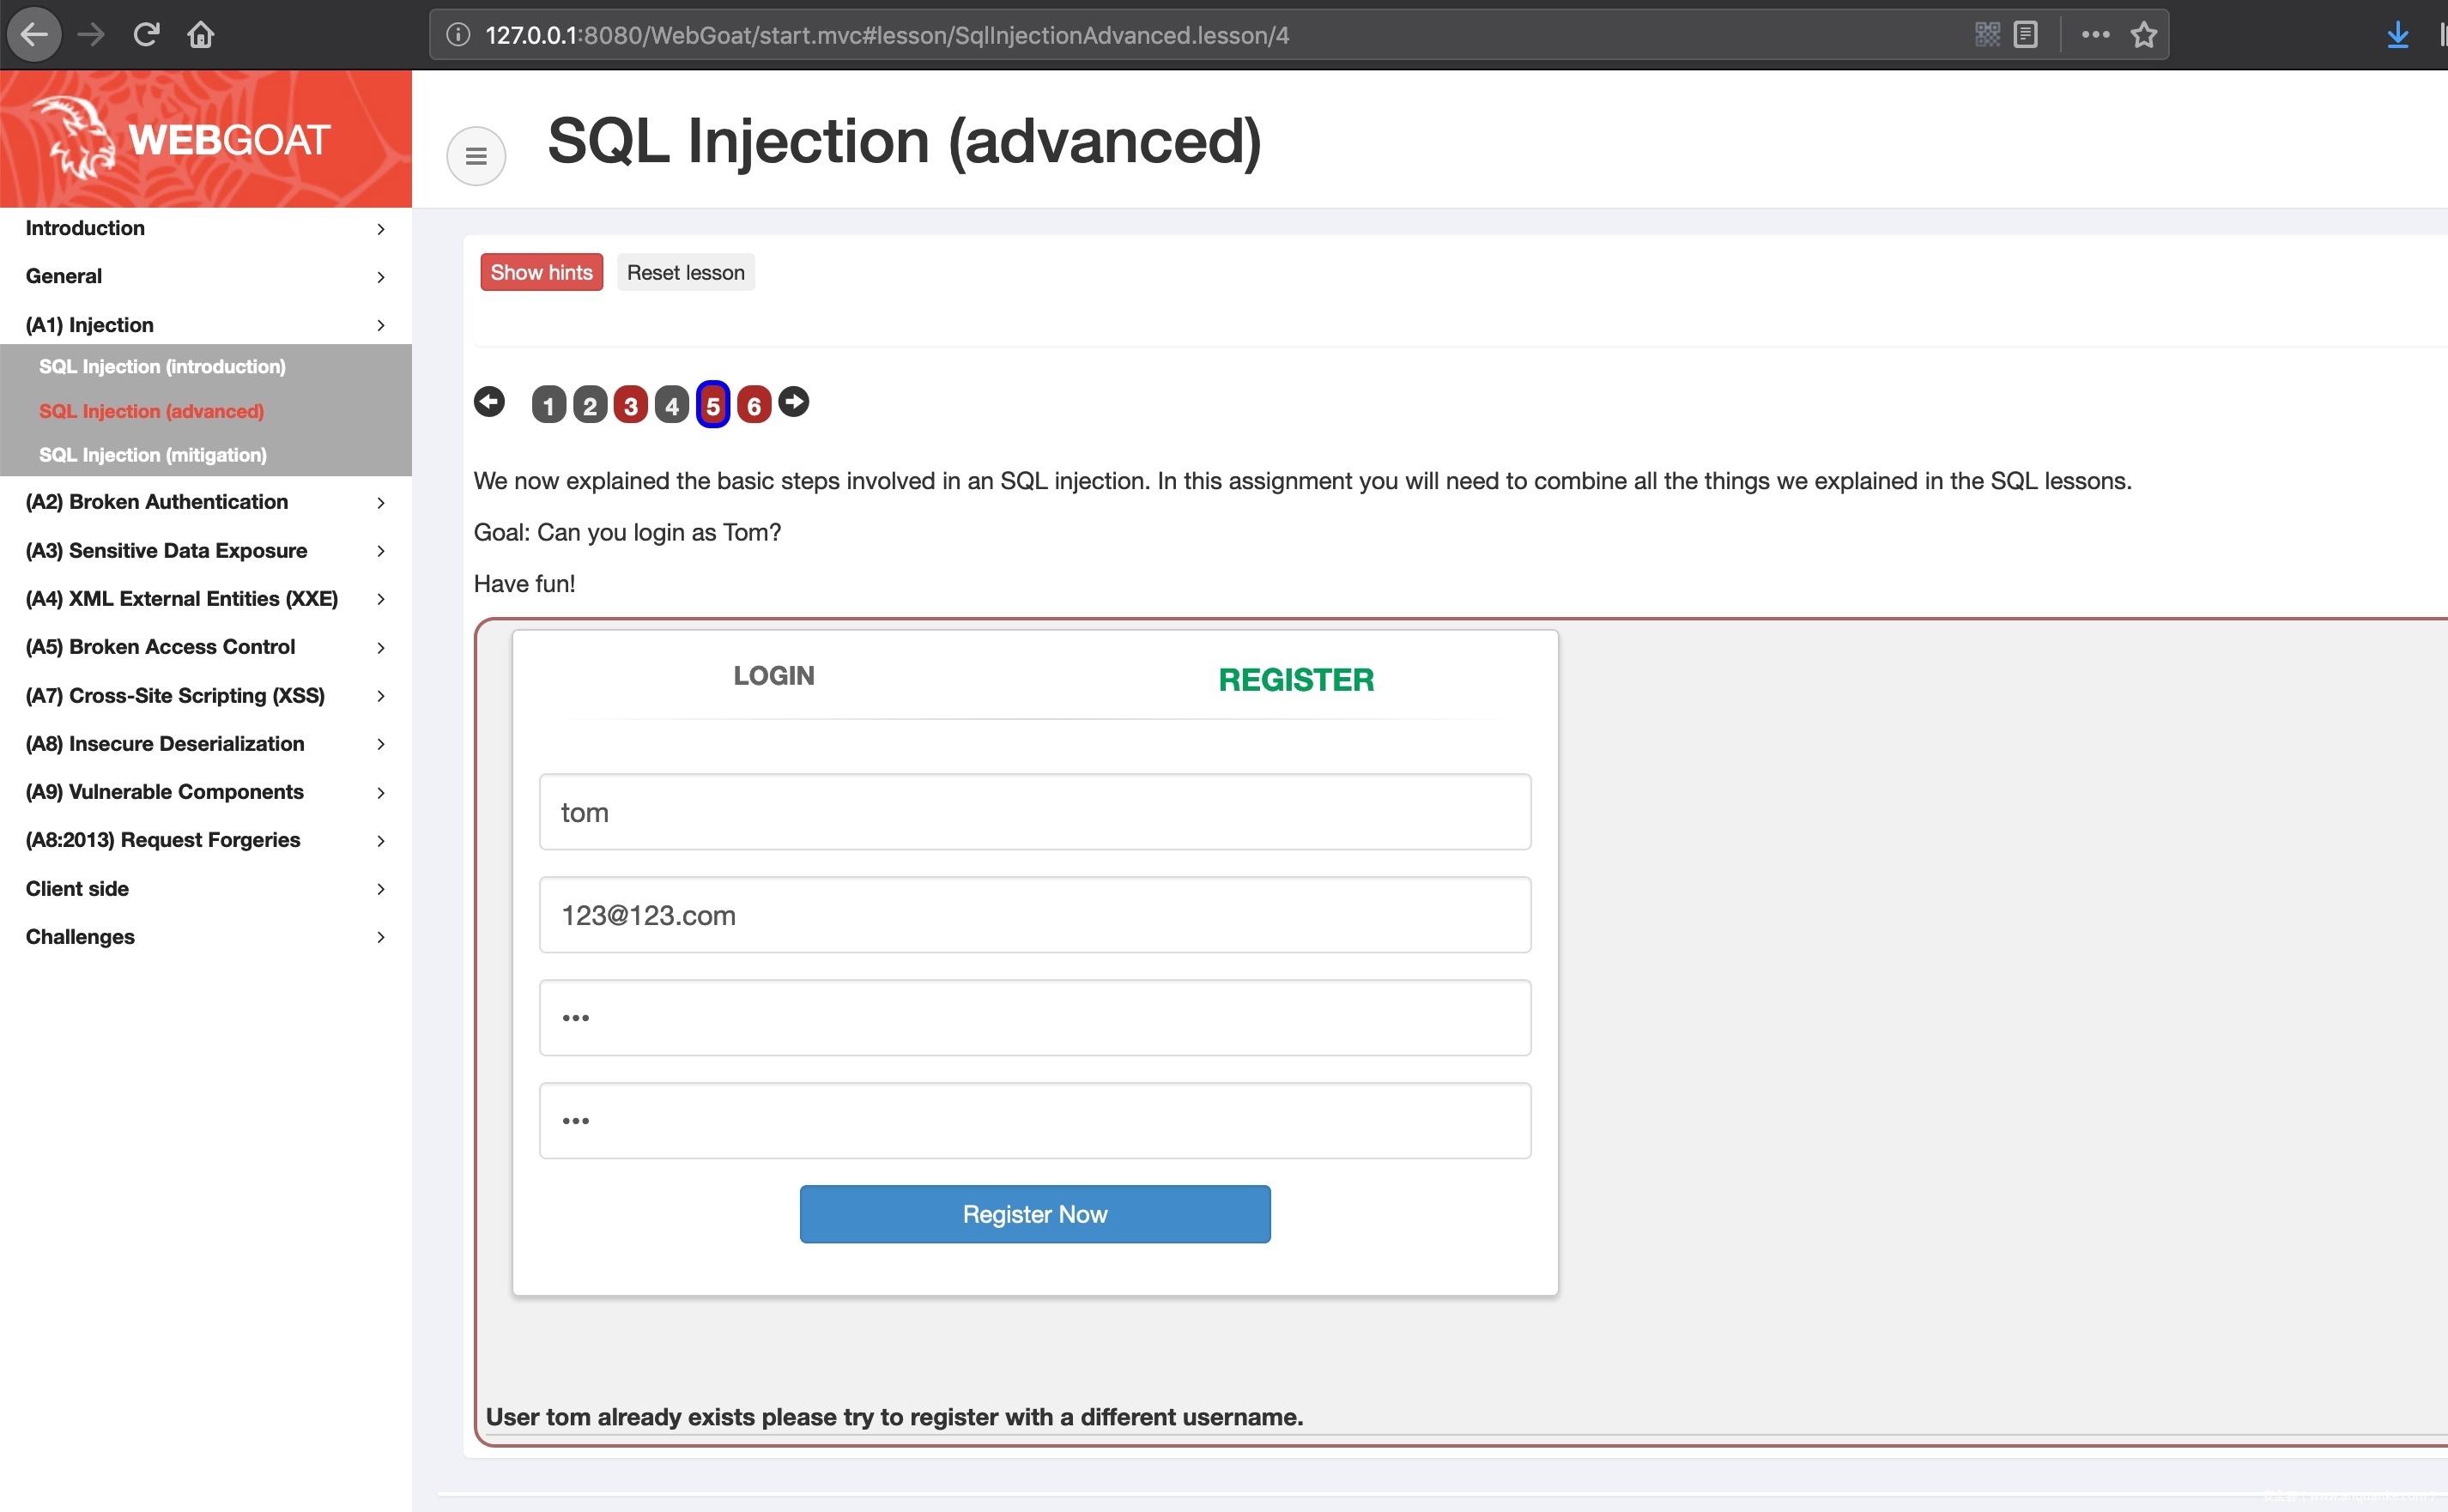Toggle sidebar with hamburger menu button
This screenshot has height=1512, width=2448.
click(x=476, y=156)
